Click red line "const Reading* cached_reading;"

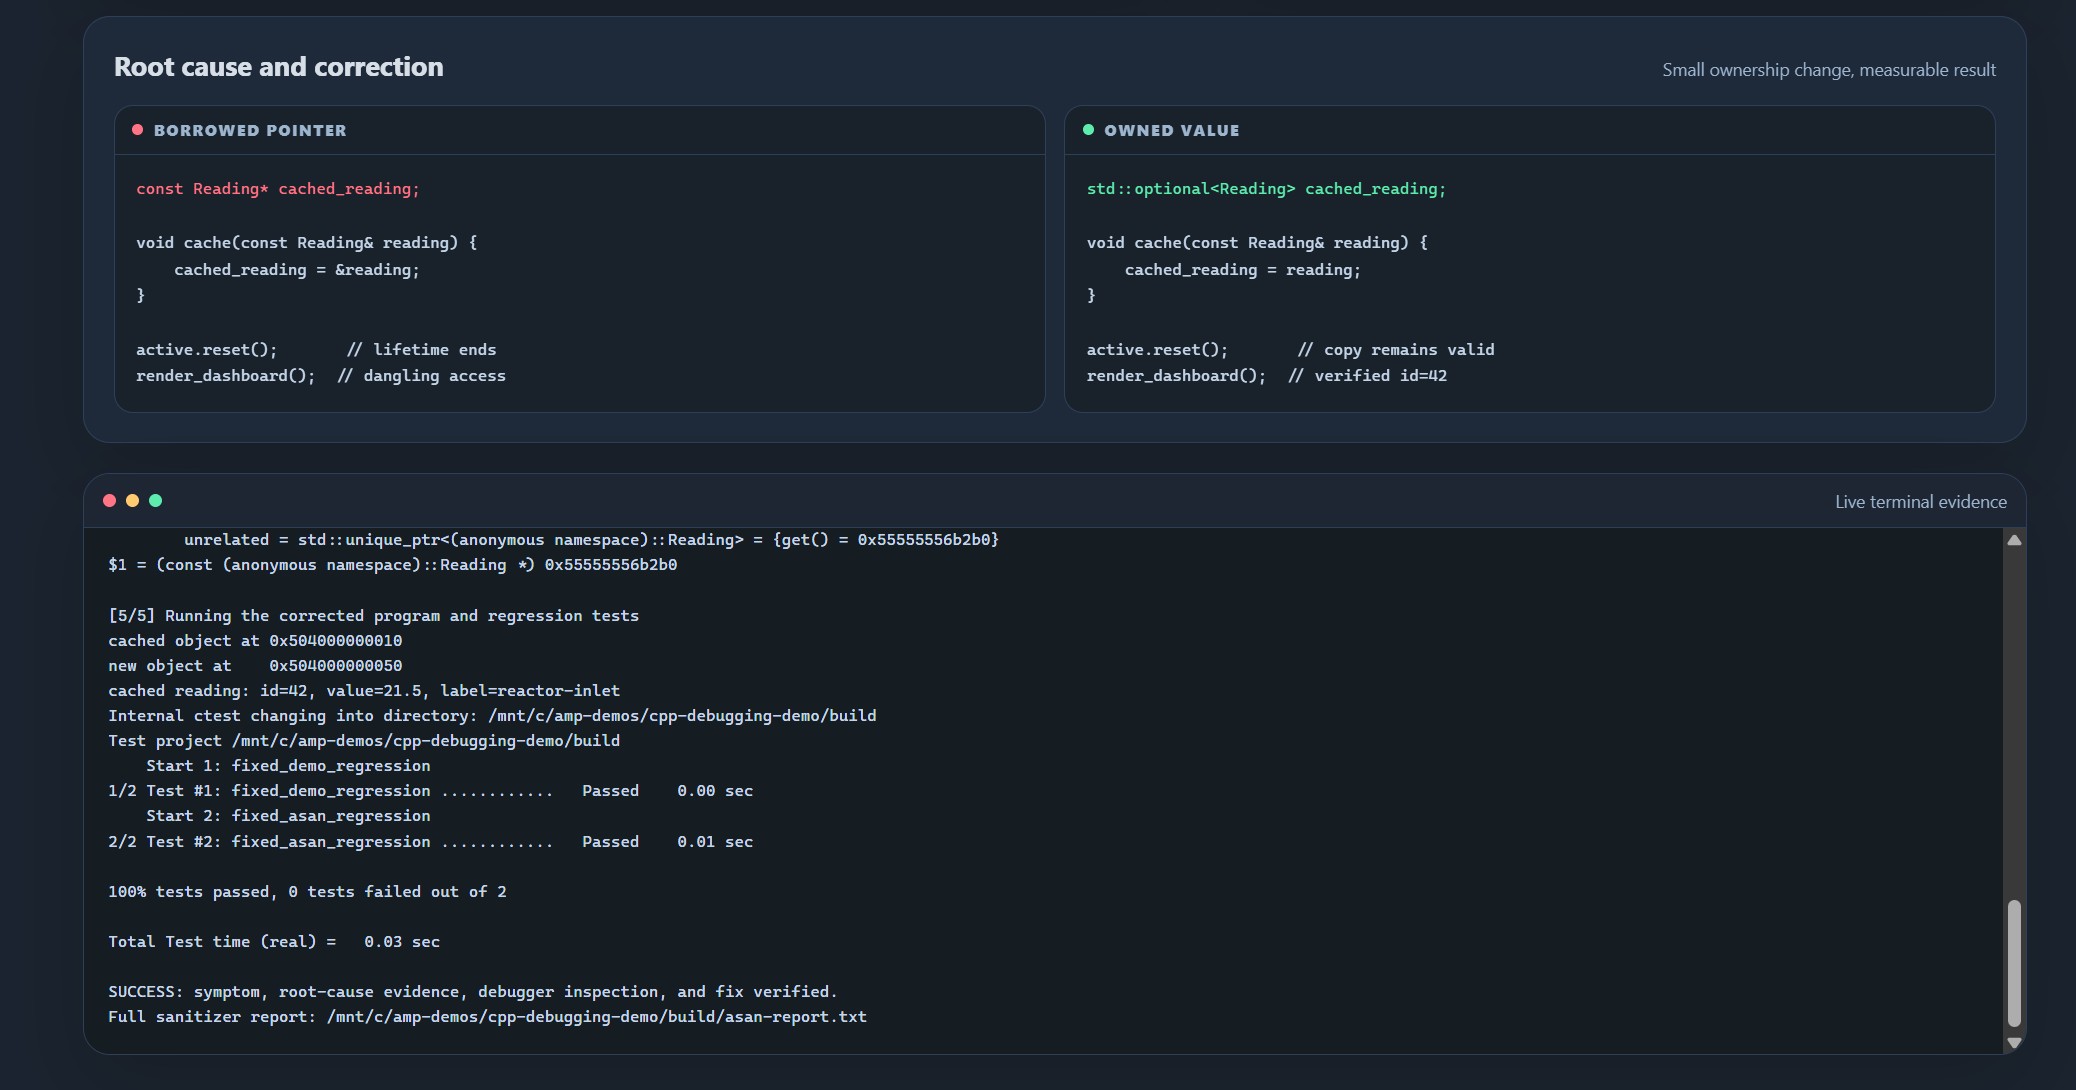tap(278, 189)
